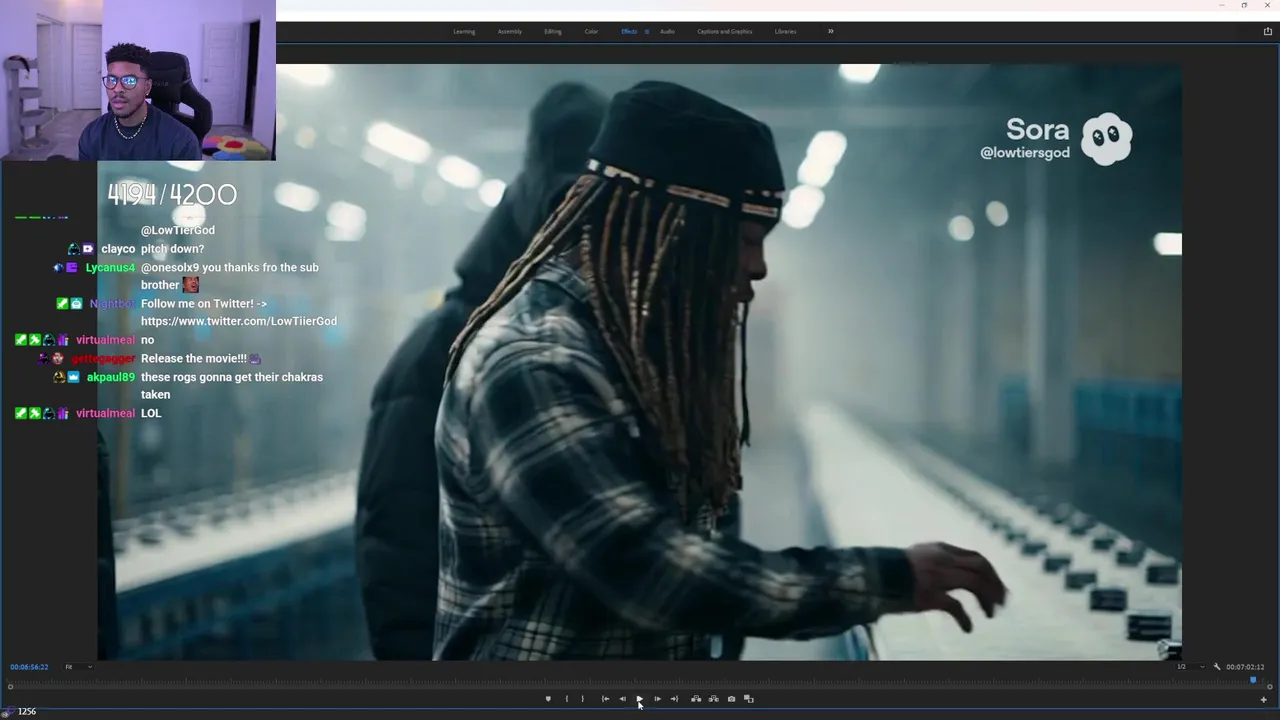Click the Mark In bracket button
Image resolution: width=1280 pixels, height=720 pixels.
(x=566, y=699)
